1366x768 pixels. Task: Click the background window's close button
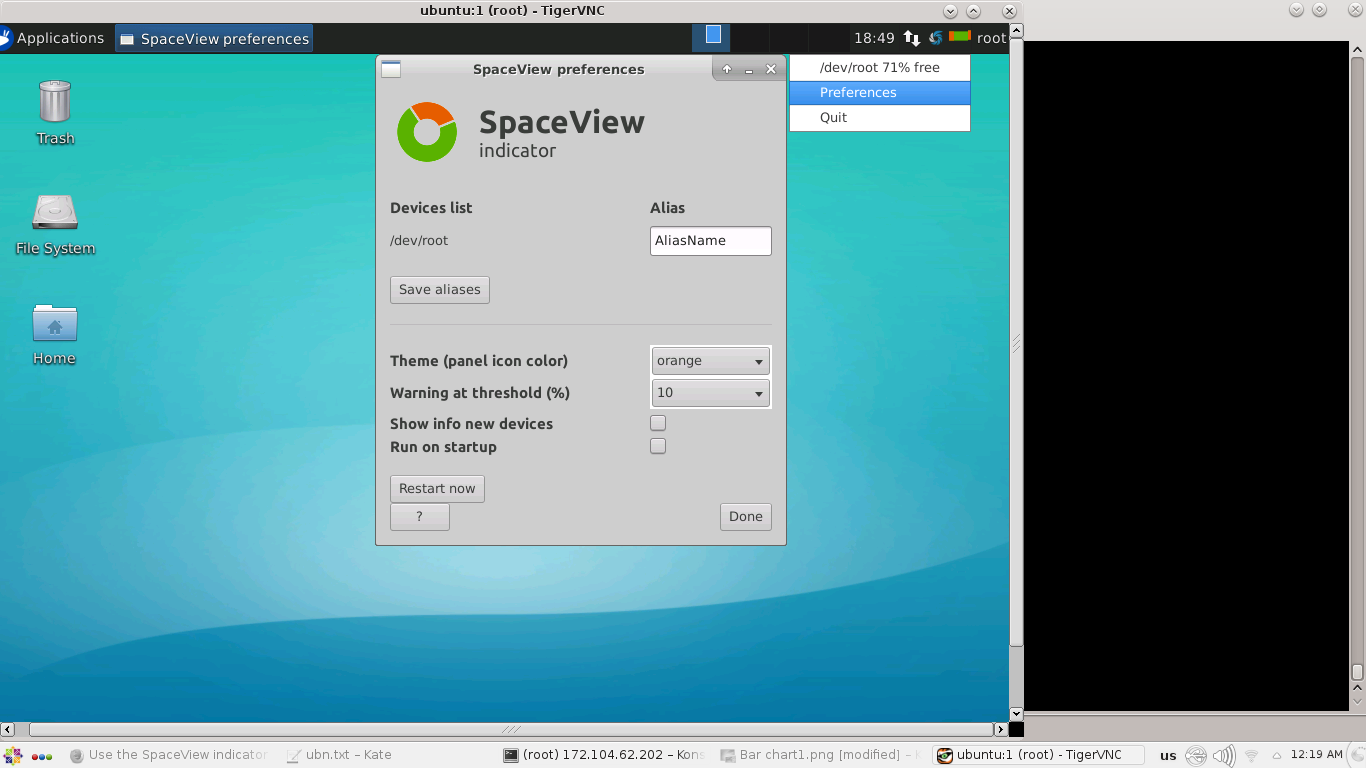(1355, 9)
